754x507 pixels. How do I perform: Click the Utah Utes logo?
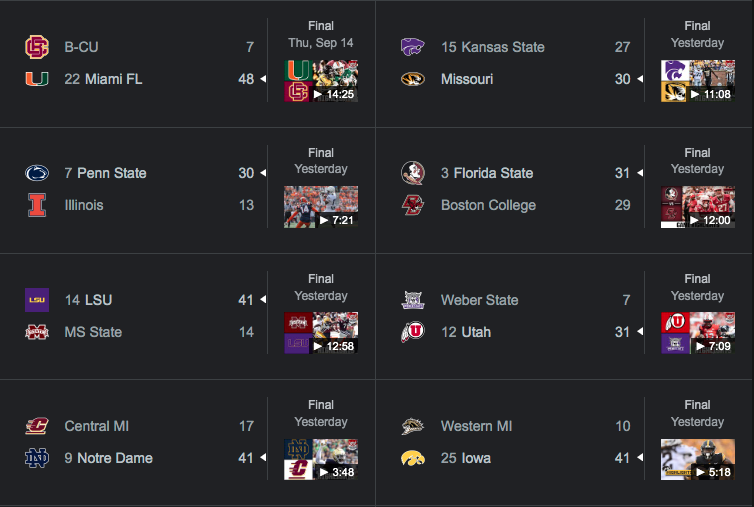pos(413,332)
